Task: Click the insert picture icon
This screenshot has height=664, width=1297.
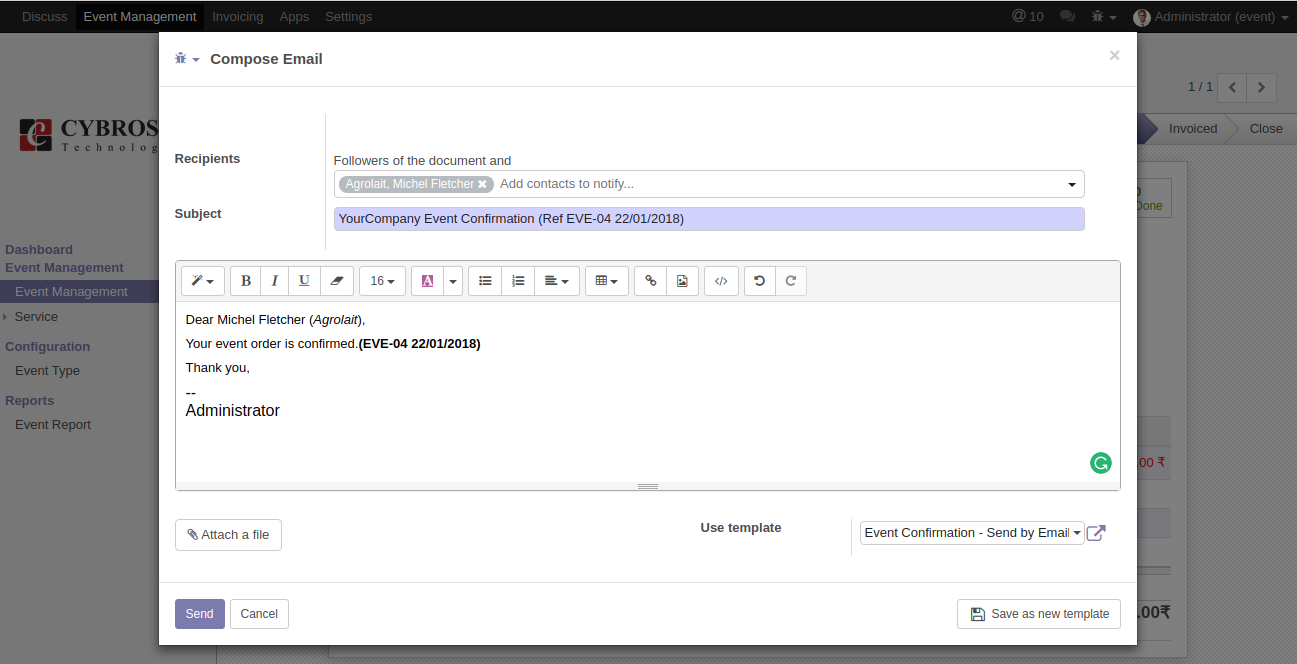Action: pos(682,281)
